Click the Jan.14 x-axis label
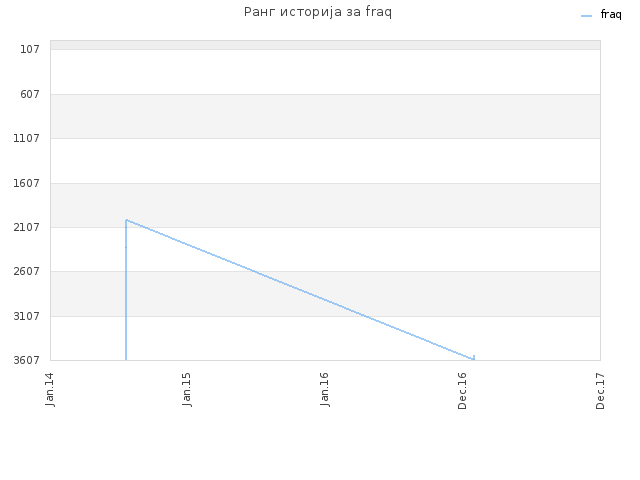 point(50,389)
